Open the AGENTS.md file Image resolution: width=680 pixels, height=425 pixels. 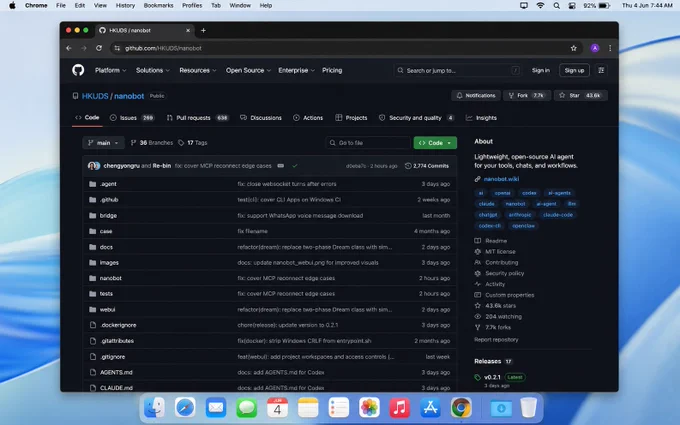click(x=116, y=372)
